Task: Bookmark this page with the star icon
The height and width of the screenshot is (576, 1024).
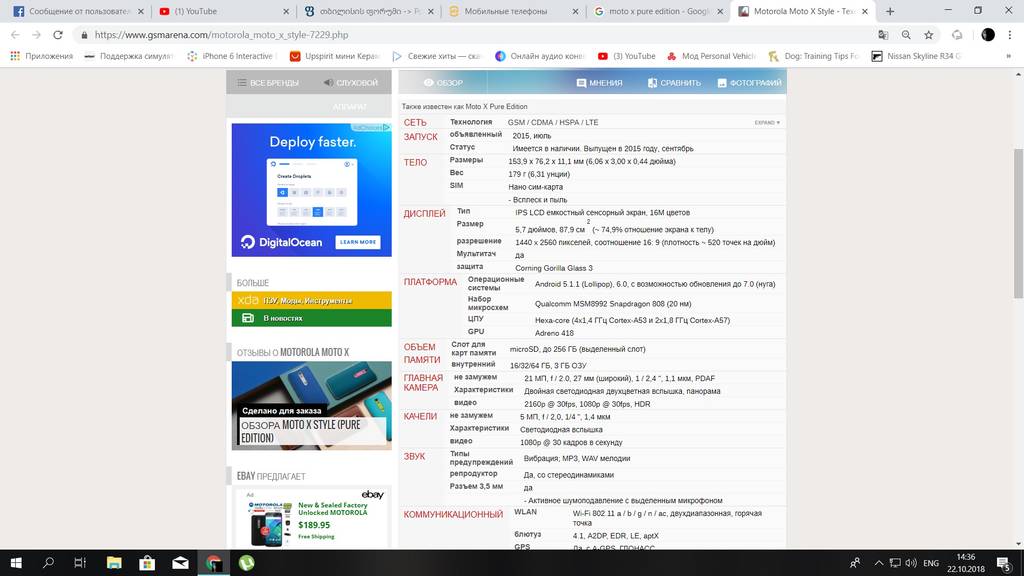Action: click(x=928, y=35)
